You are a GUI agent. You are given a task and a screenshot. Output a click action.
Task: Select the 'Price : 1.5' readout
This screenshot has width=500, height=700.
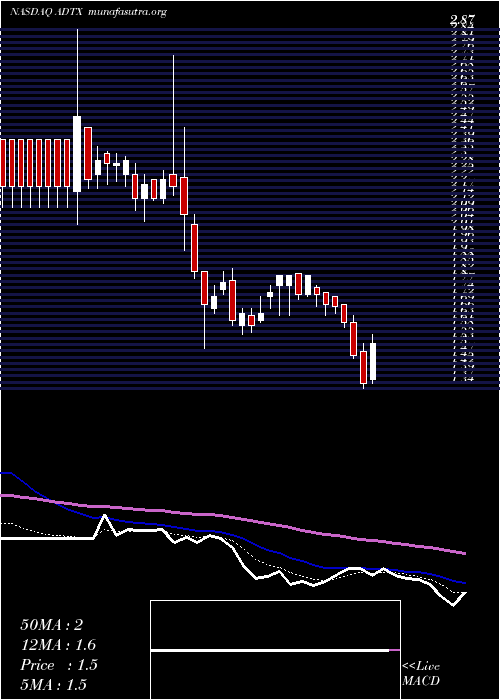tap(58, 665)
